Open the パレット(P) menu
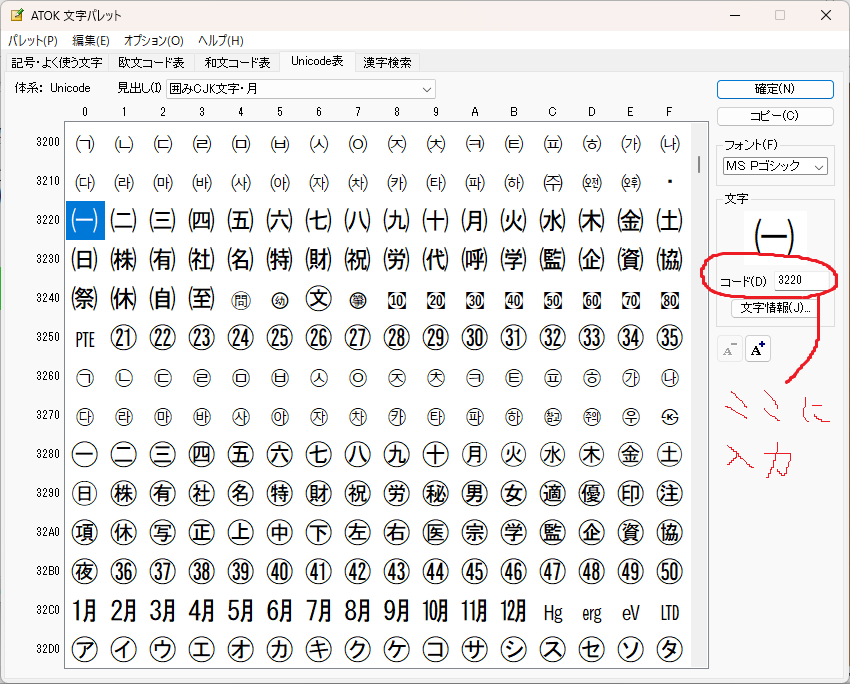The image size is (850, 684). (x=33, y=41)
